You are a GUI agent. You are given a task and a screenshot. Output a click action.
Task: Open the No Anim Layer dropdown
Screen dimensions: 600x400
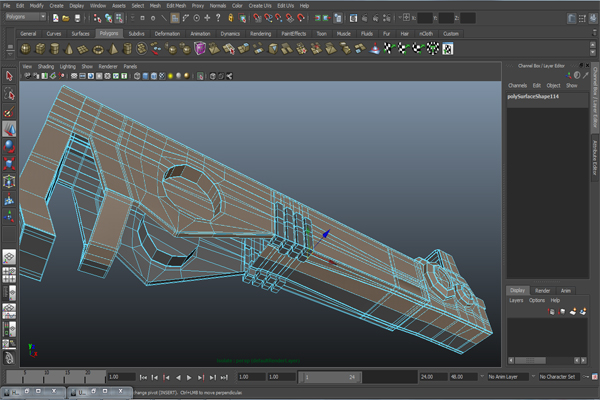coord(508,377)
